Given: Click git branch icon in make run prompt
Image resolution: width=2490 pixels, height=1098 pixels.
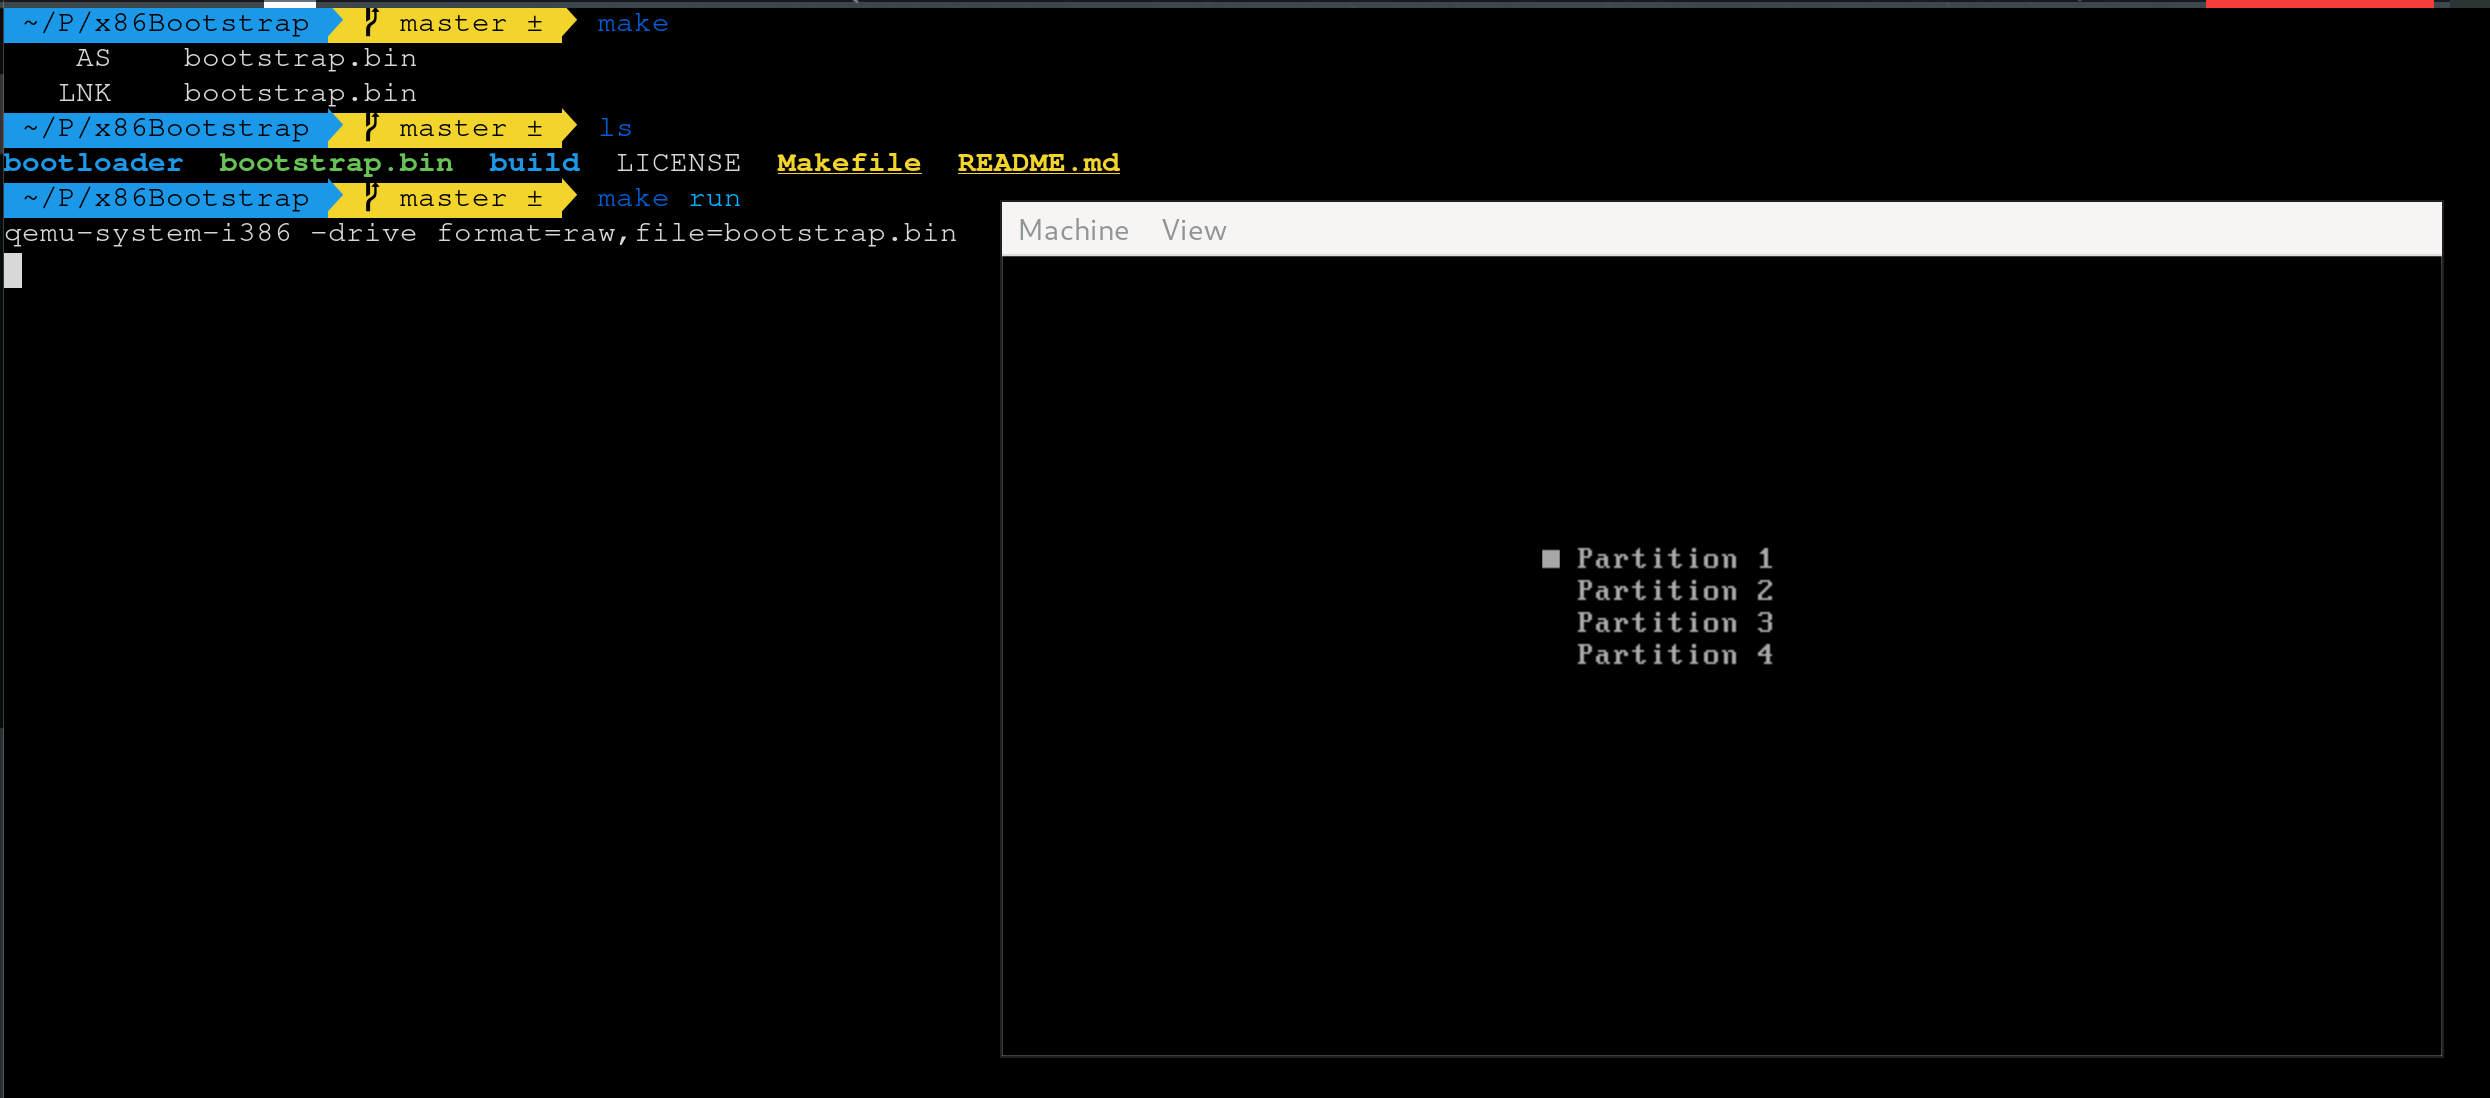Looking at the screenshot, I should pos(371,198).
